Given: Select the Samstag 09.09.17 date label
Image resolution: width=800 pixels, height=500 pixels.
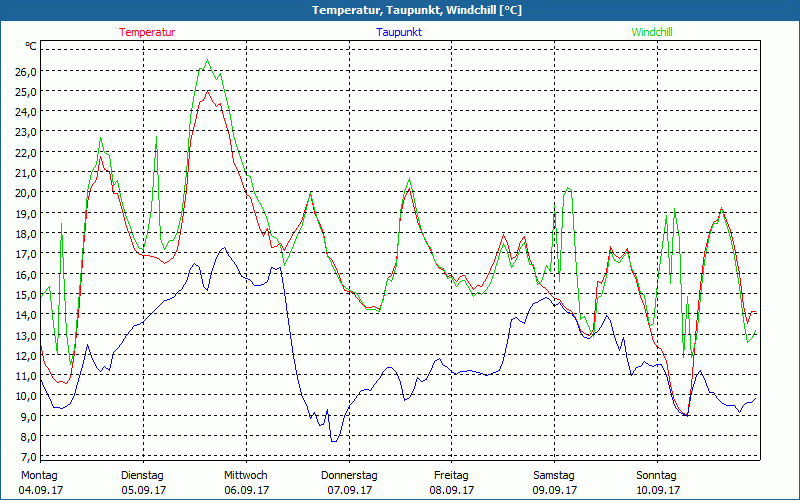Looking at the screenshot, I should pos(554,482).
